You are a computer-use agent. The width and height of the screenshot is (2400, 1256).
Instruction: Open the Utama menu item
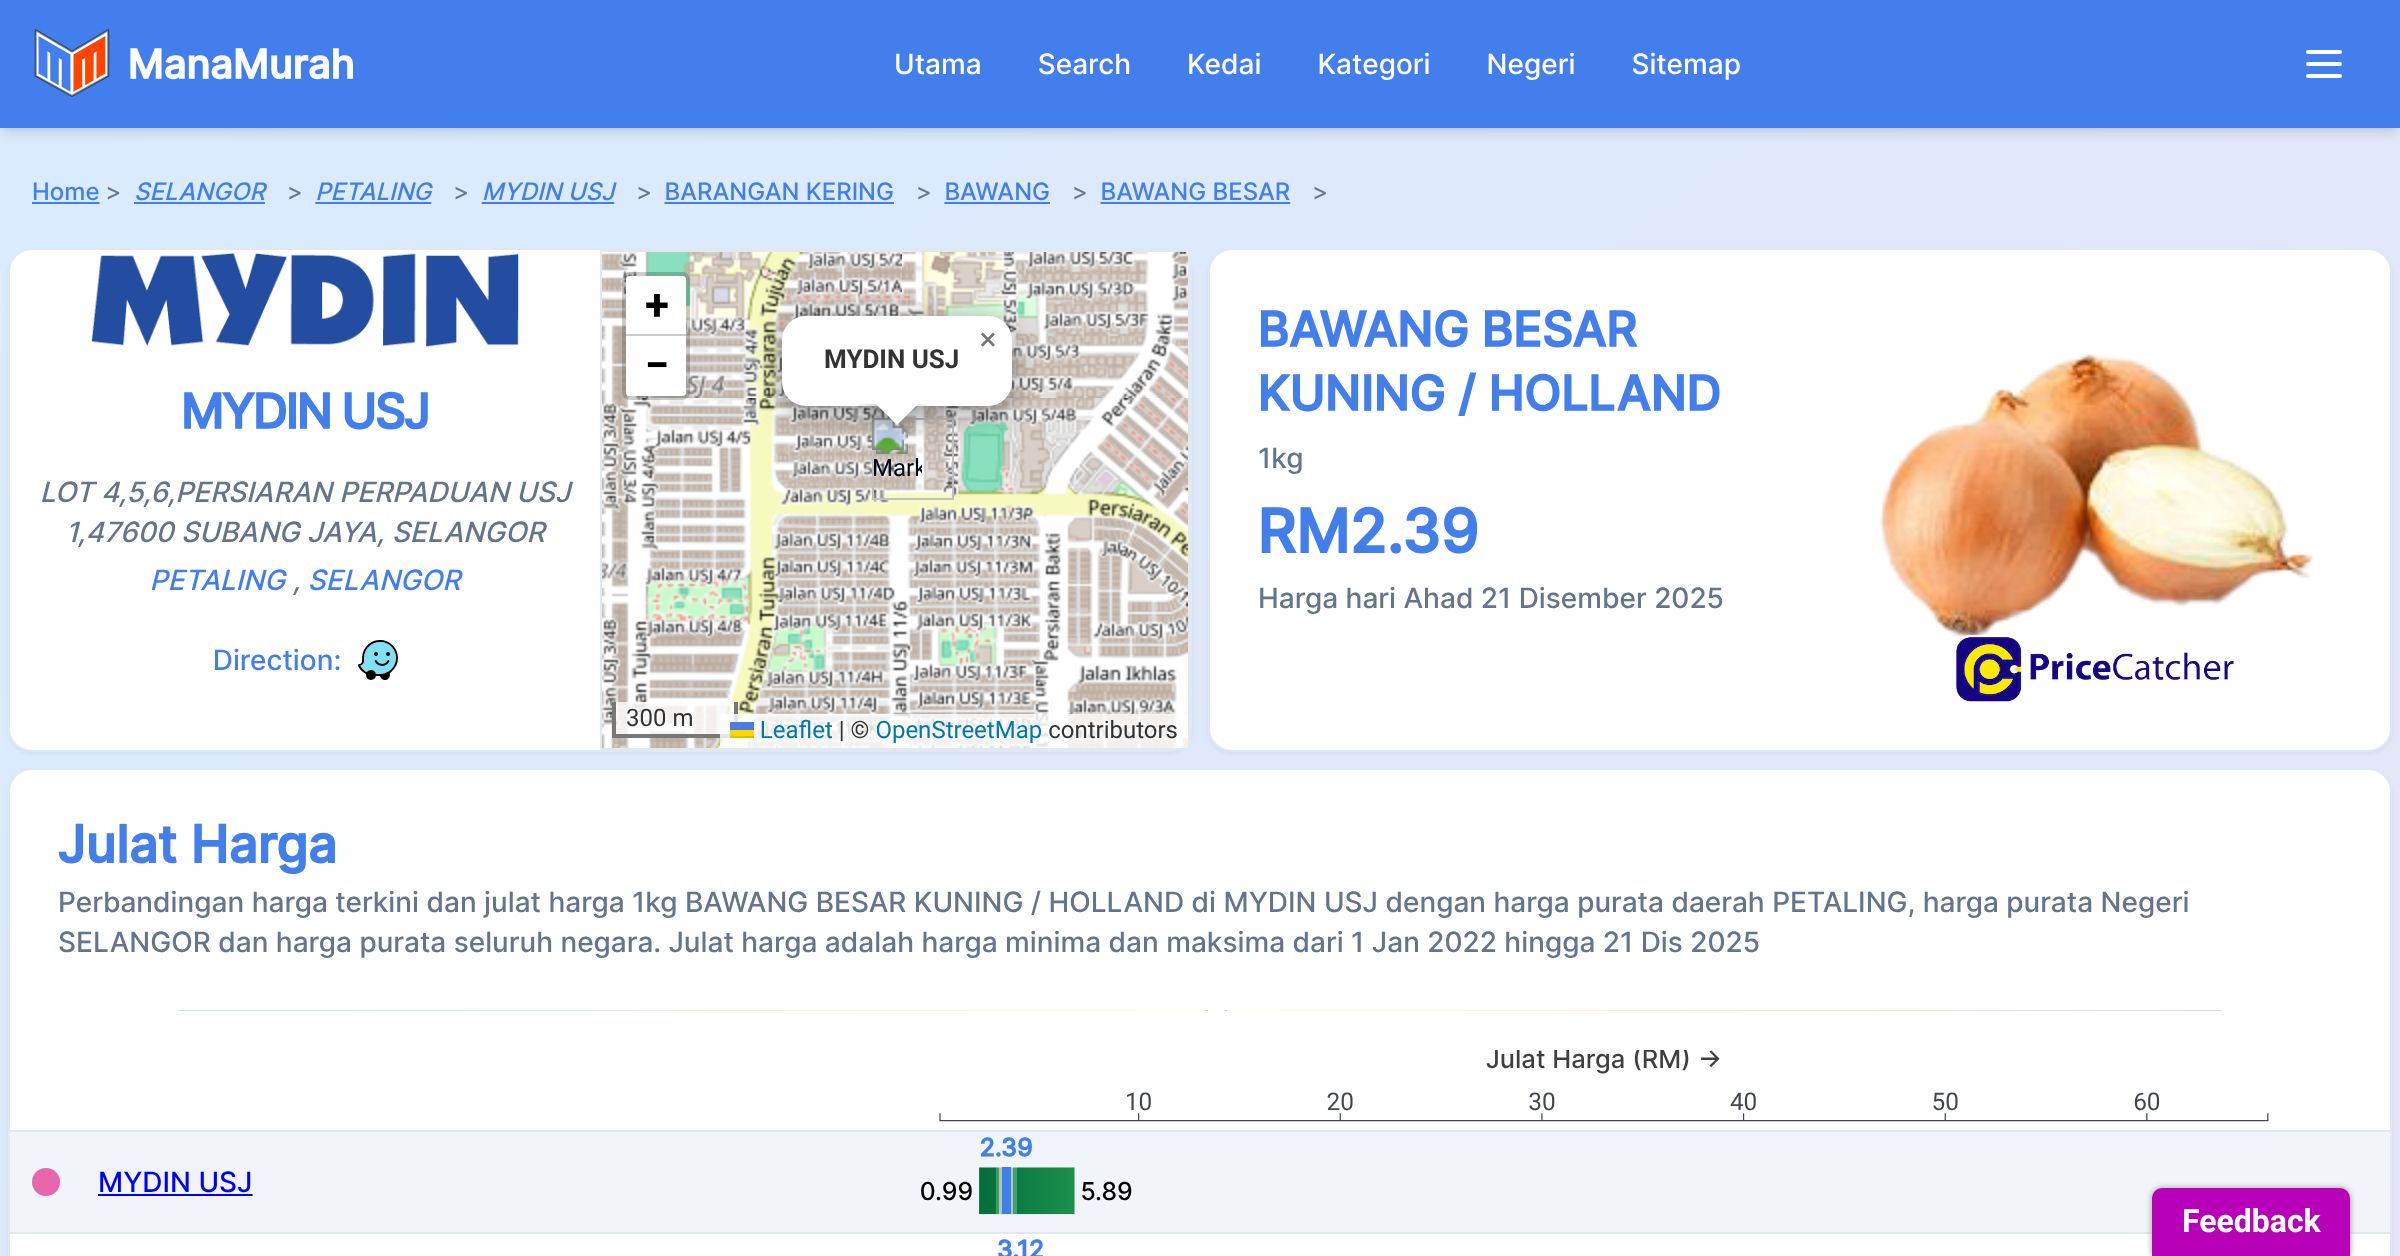[937, 64]
